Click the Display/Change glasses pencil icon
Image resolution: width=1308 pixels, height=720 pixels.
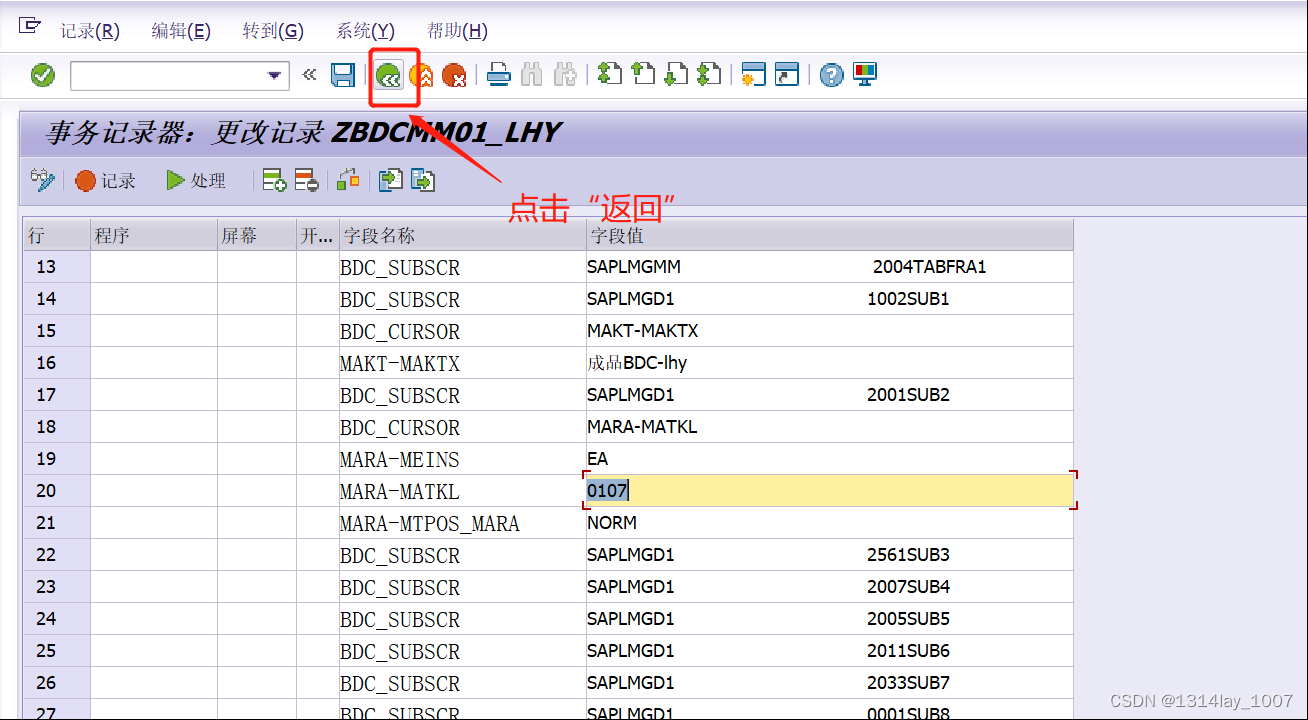click(43, 180)
